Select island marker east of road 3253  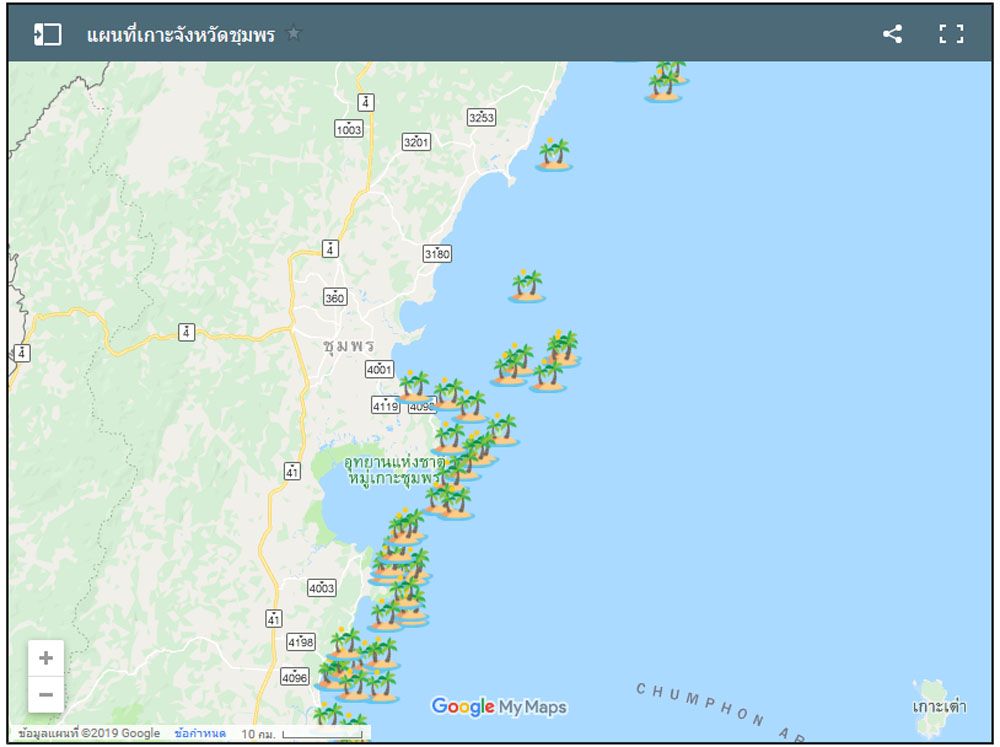tap(553, 156)
